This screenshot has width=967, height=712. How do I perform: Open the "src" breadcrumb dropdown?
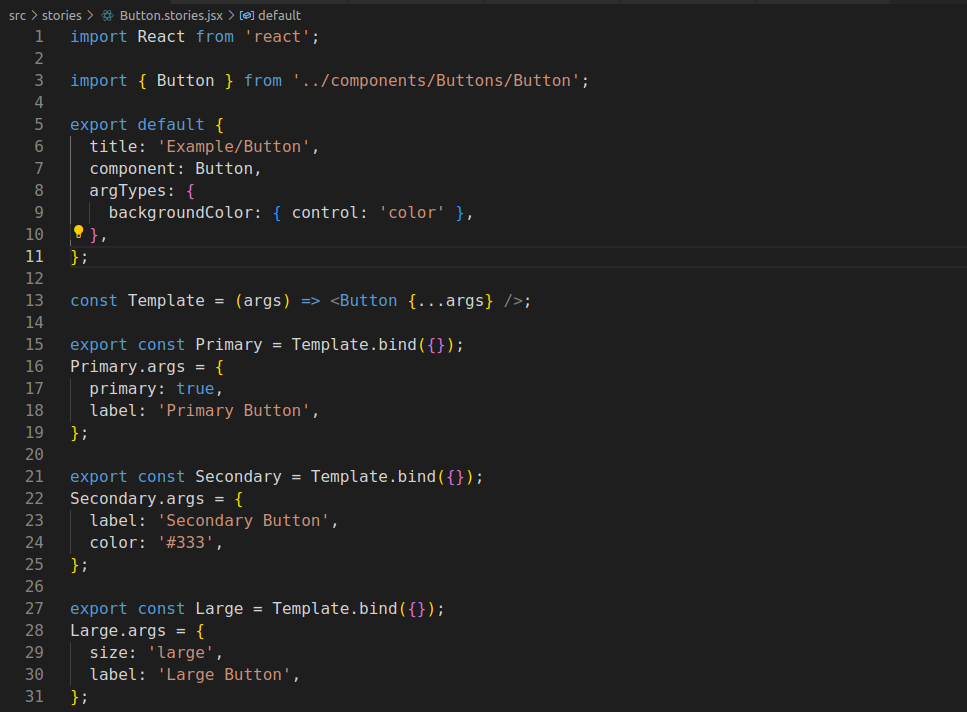[17, 15]
